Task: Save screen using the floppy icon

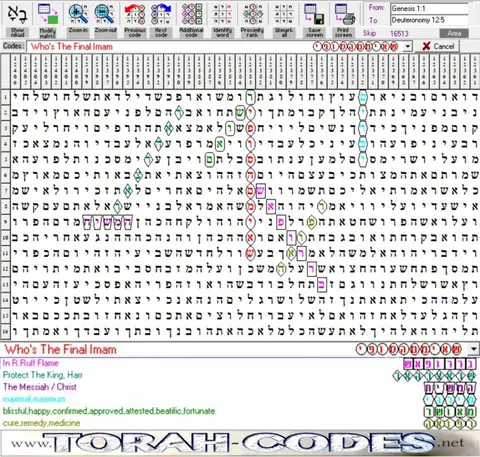Action: click(314, 20)
